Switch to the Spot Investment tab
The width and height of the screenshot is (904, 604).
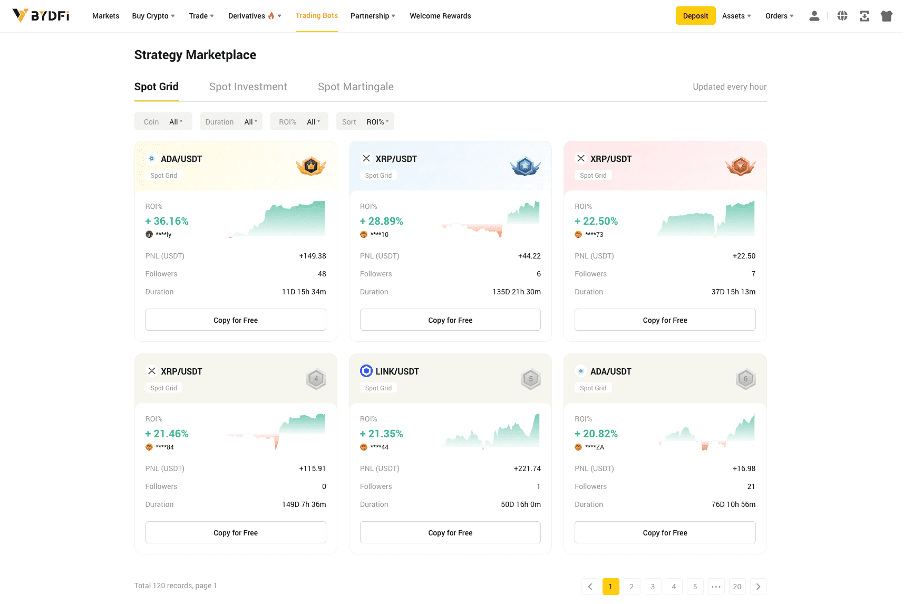coord(247,86)
